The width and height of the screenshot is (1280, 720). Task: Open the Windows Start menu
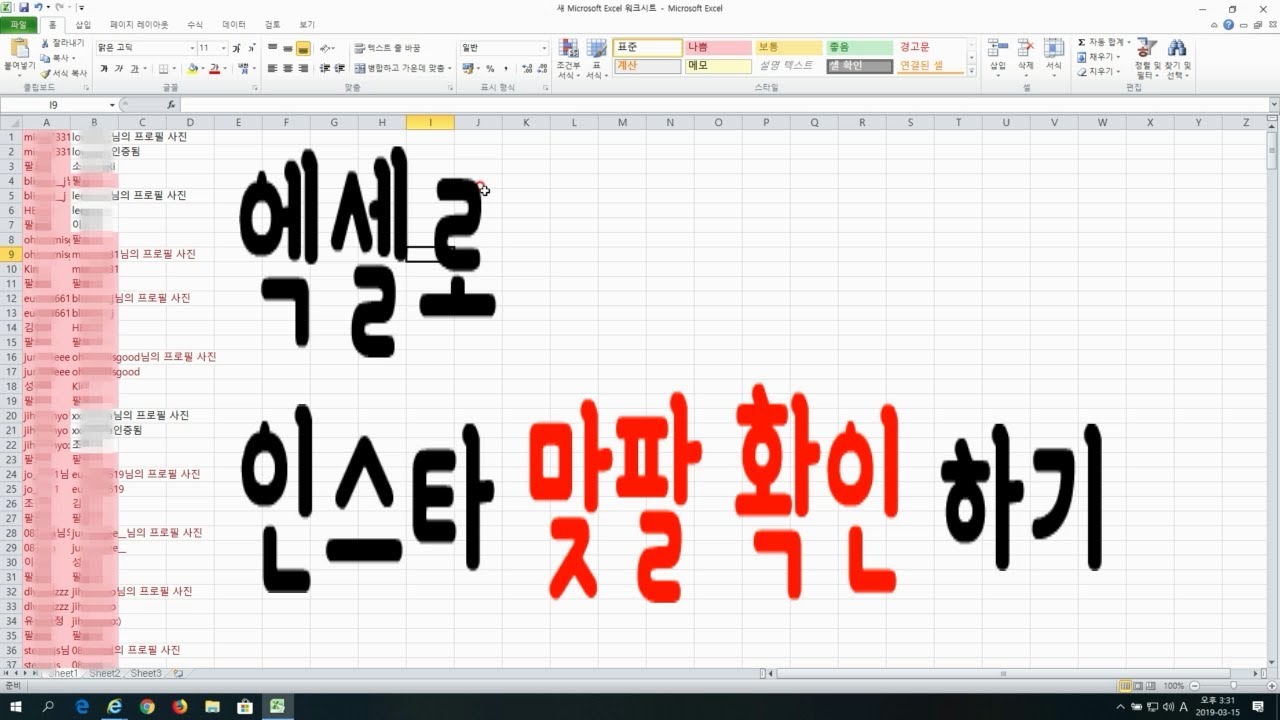point(16,706)
